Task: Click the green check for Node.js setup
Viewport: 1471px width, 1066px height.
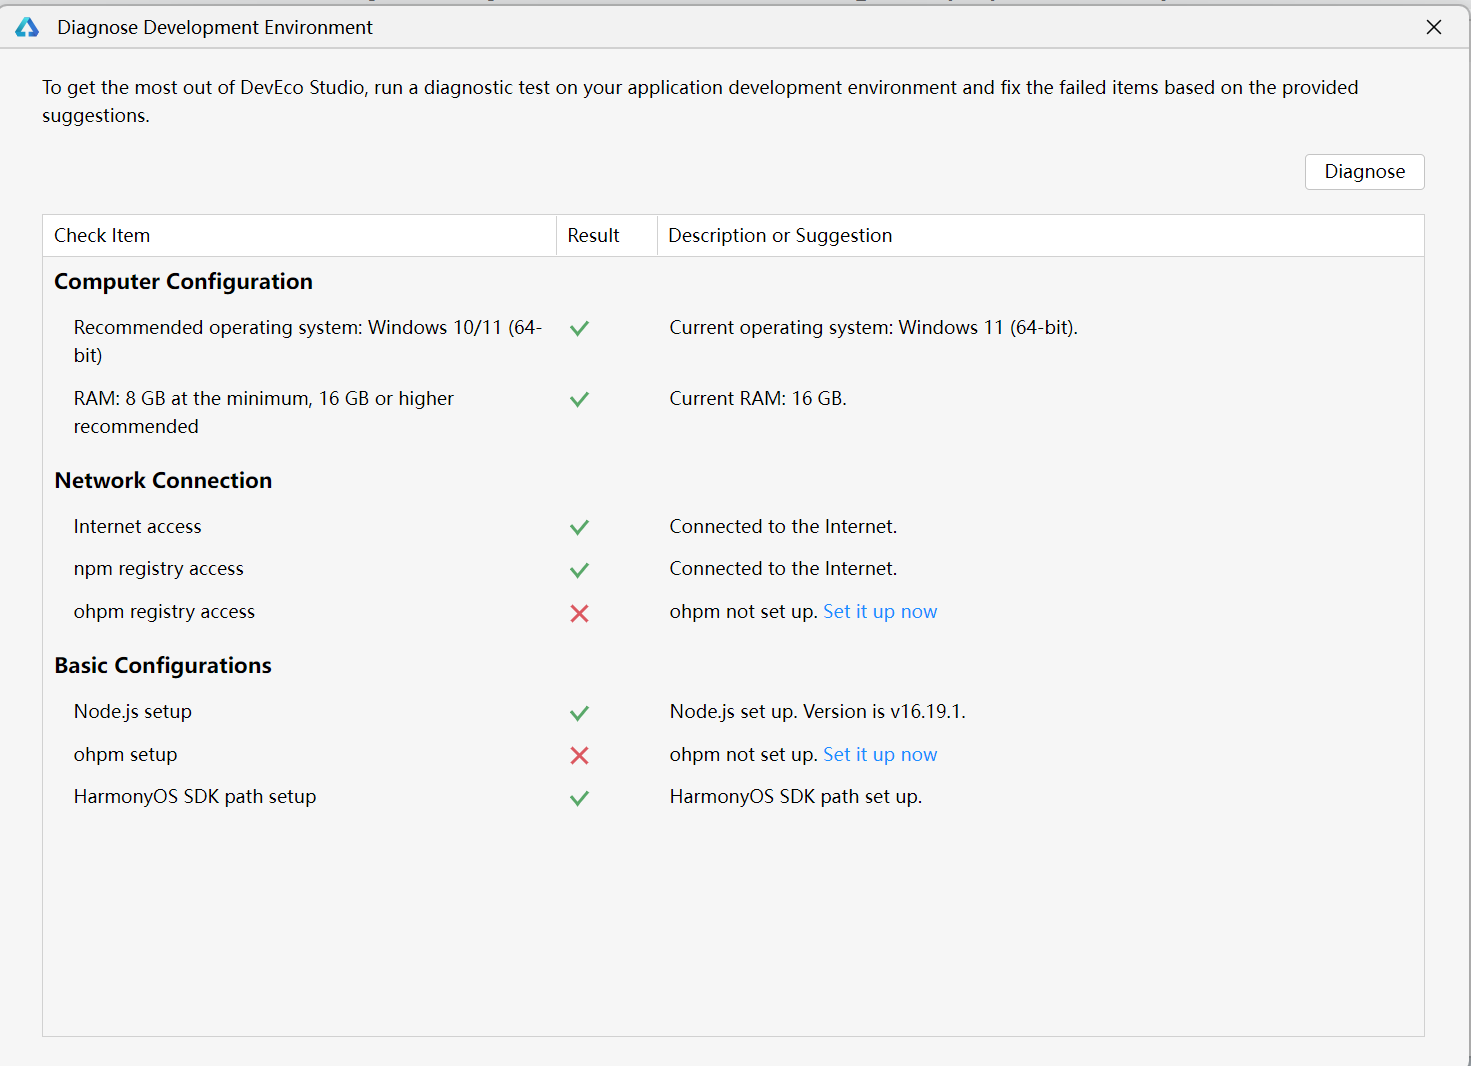Action: (579, 713)
